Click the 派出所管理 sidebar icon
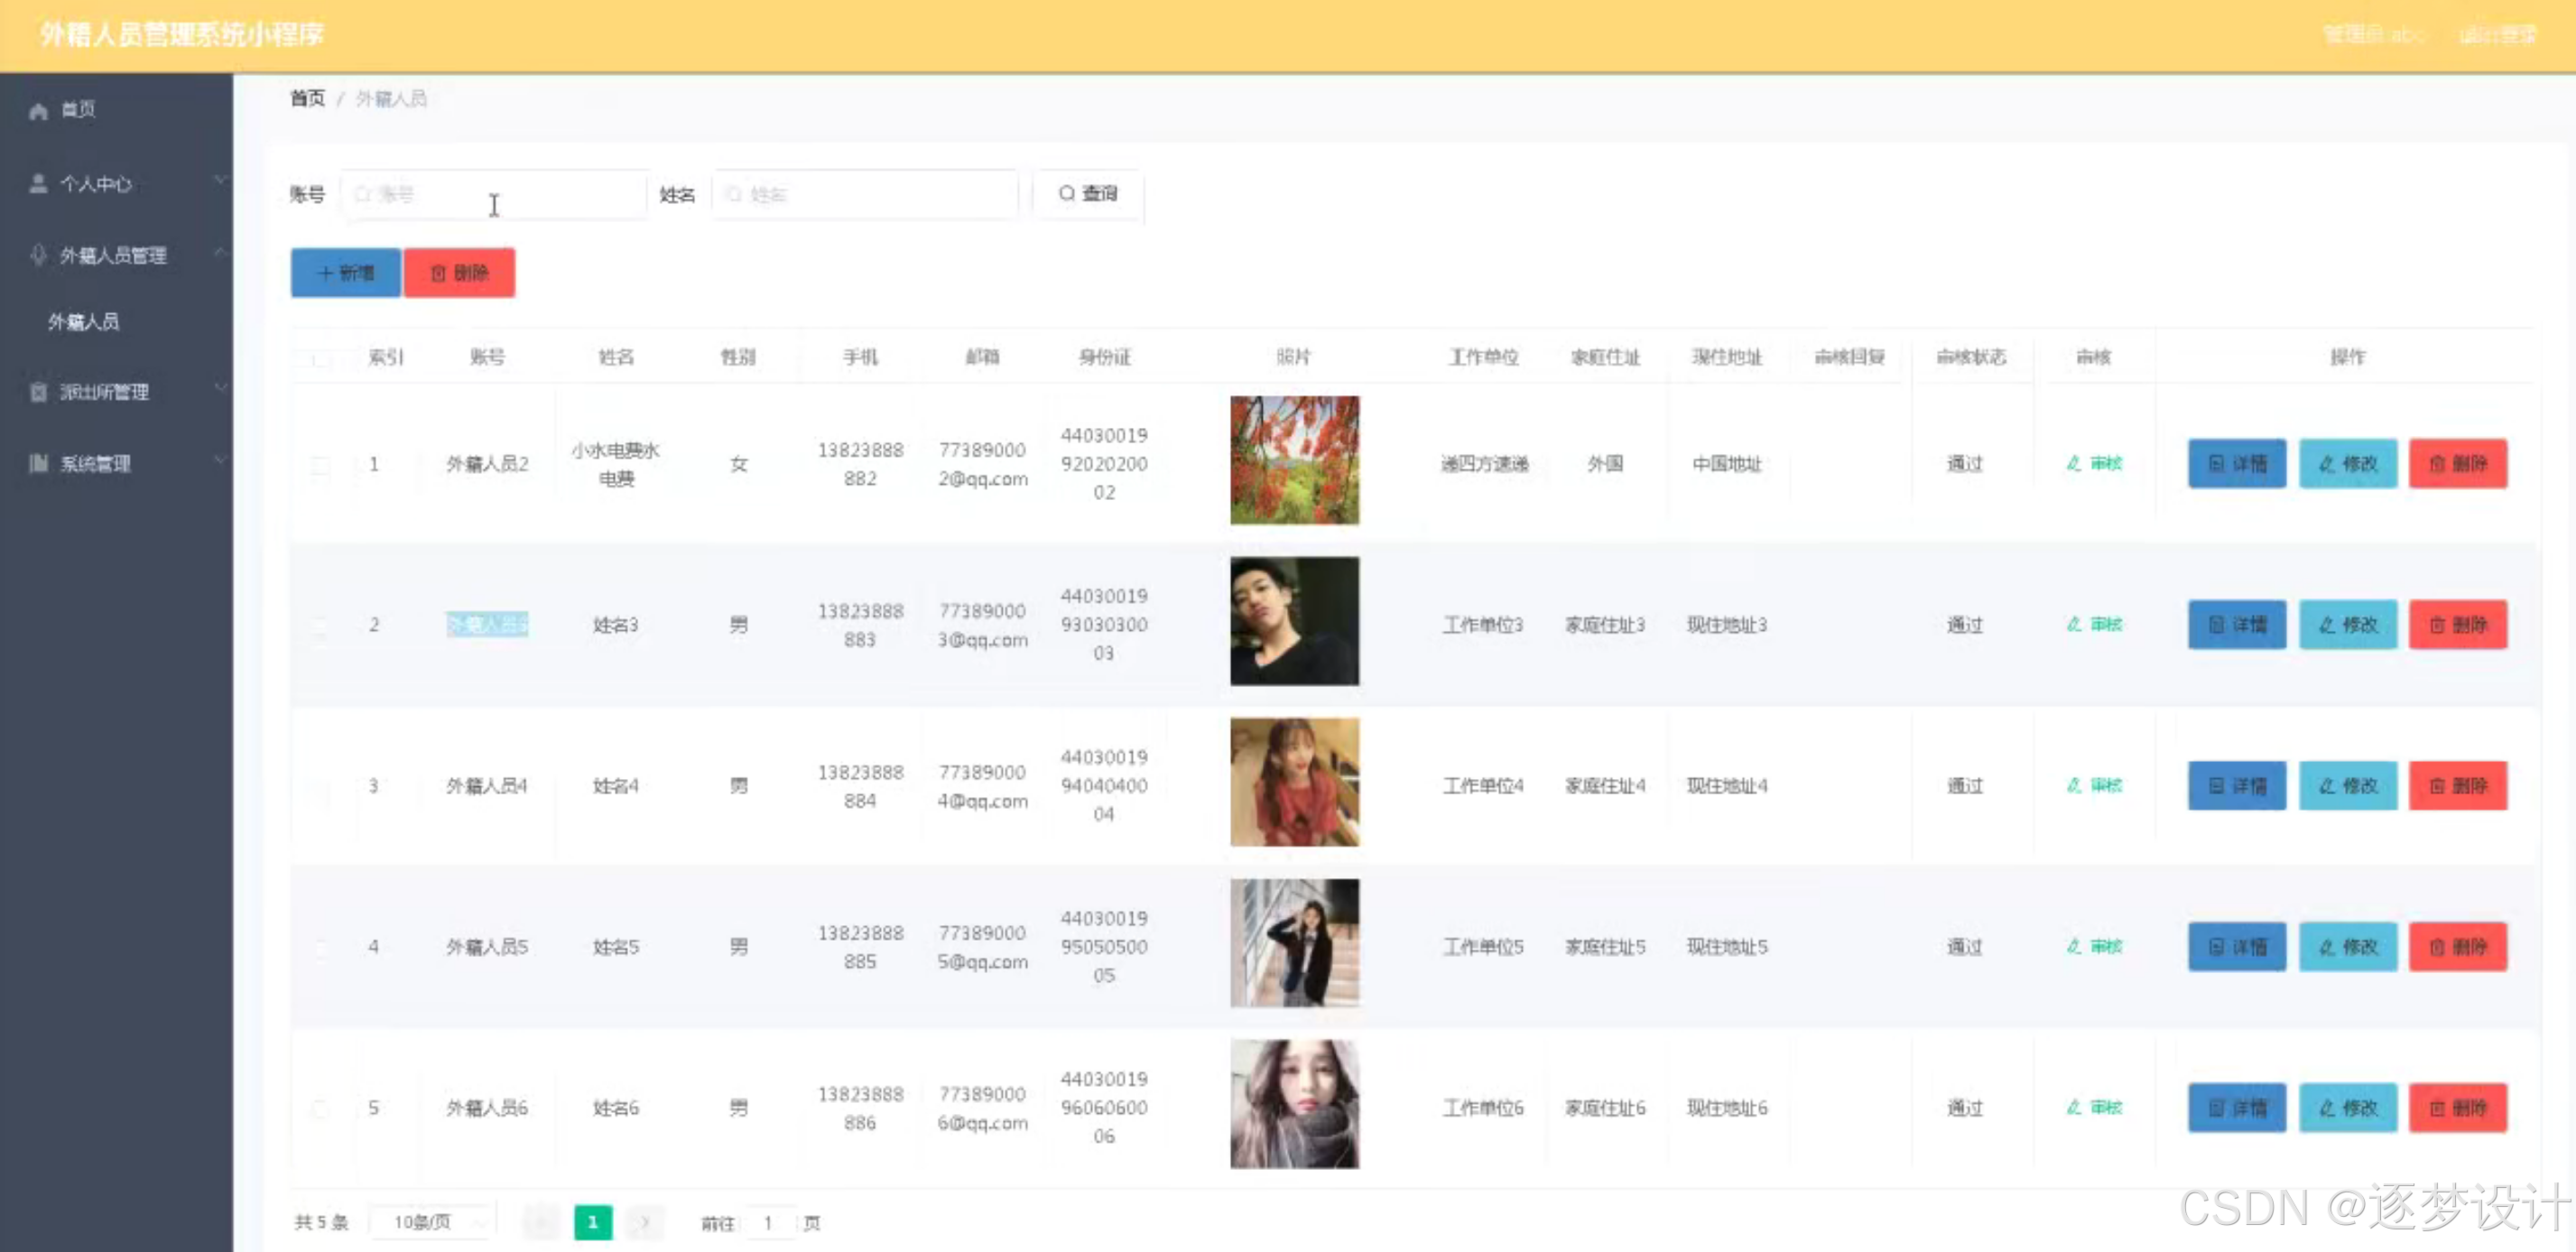2576x1252 pixels. (38, 392)
